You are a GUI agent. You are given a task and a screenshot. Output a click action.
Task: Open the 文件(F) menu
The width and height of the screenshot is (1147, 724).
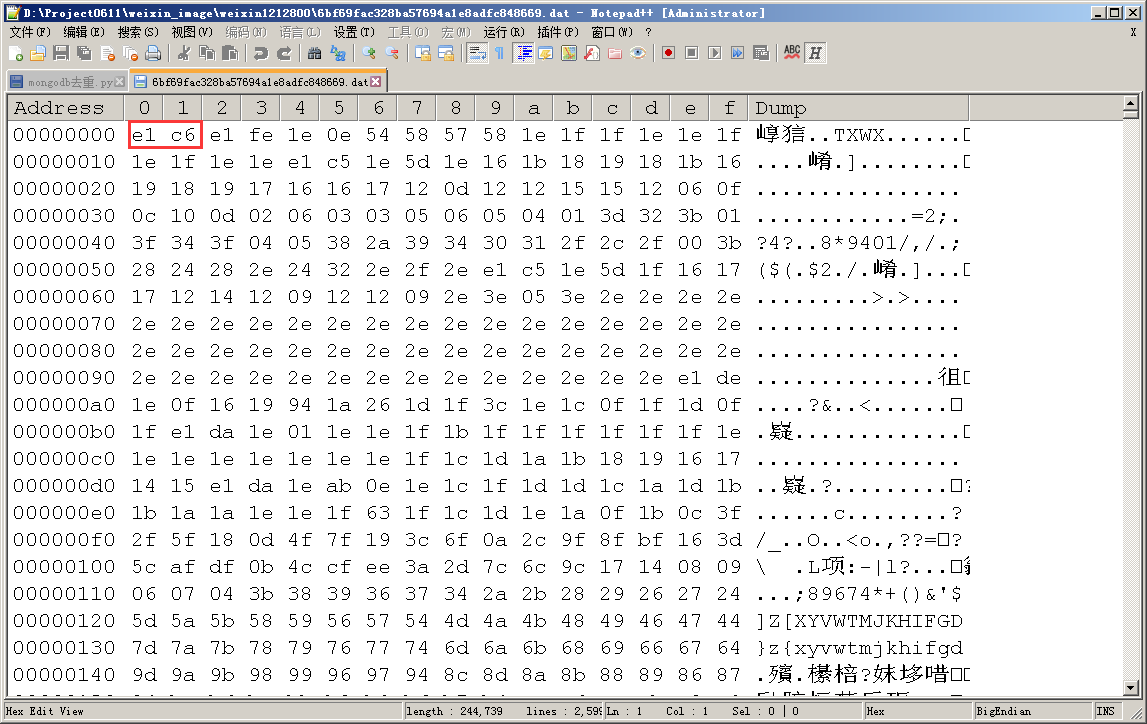point(30,32)
